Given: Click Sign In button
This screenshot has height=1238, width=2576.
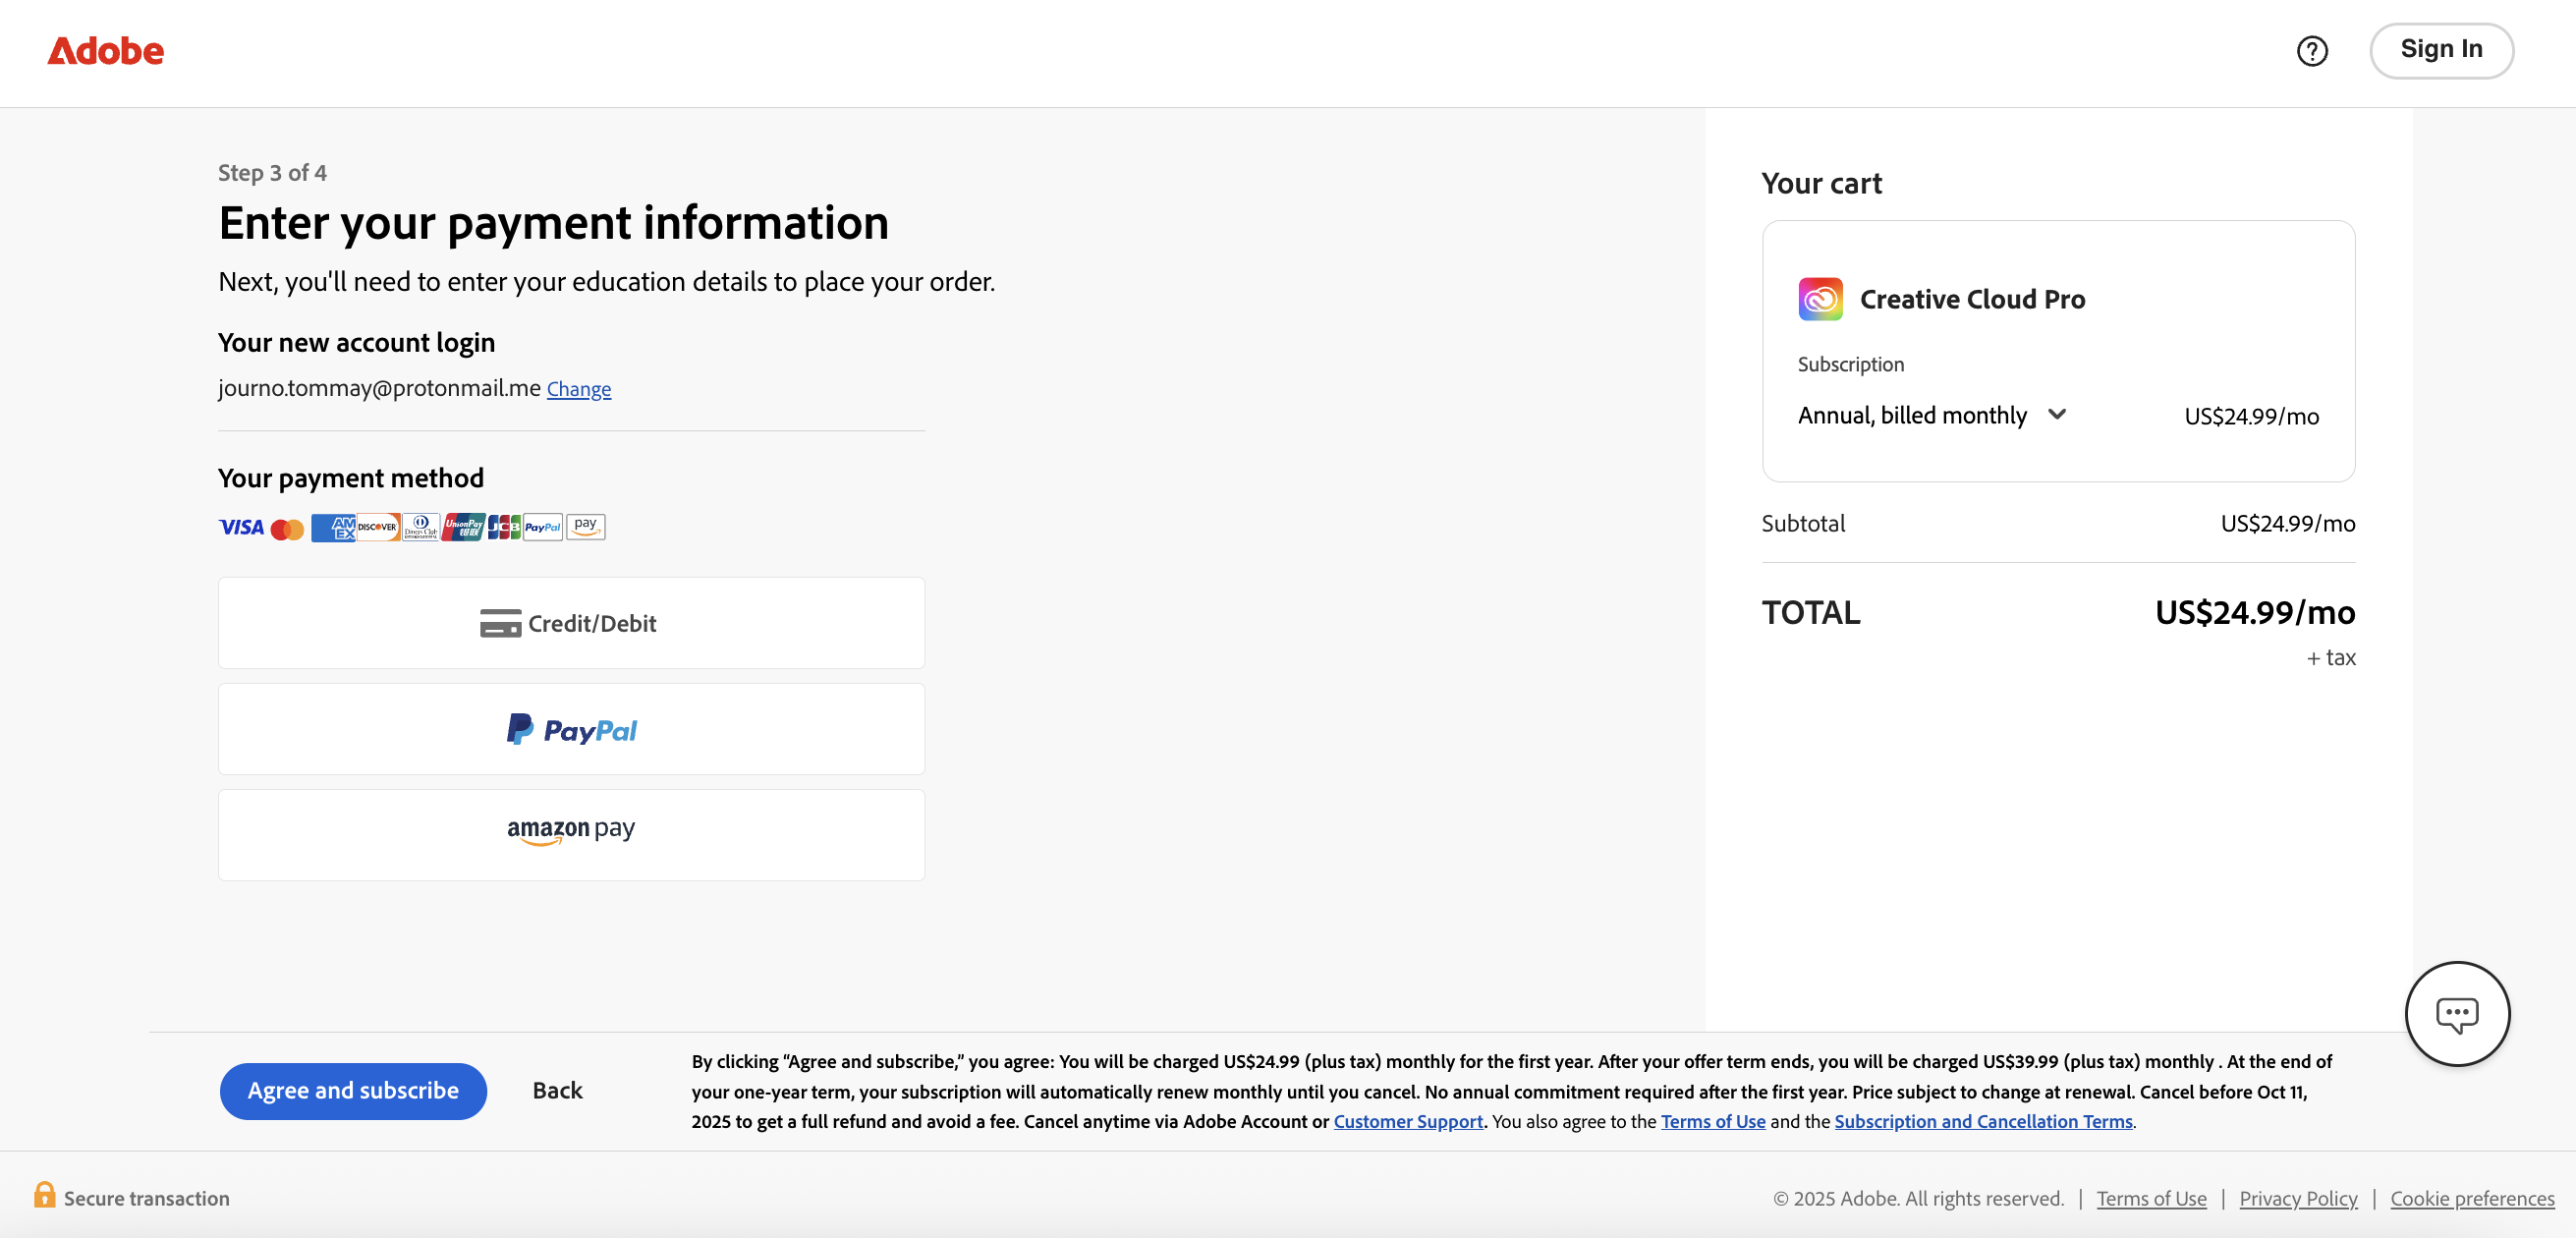Looking at the screenshot, I should (x=2440, y=50).
